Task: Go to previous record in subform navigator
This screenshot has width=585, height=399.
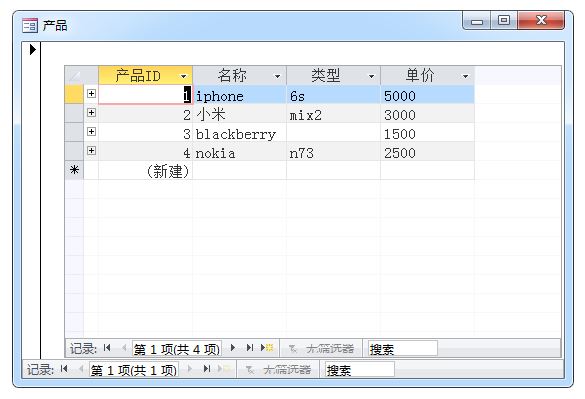Action: (124, 348)
